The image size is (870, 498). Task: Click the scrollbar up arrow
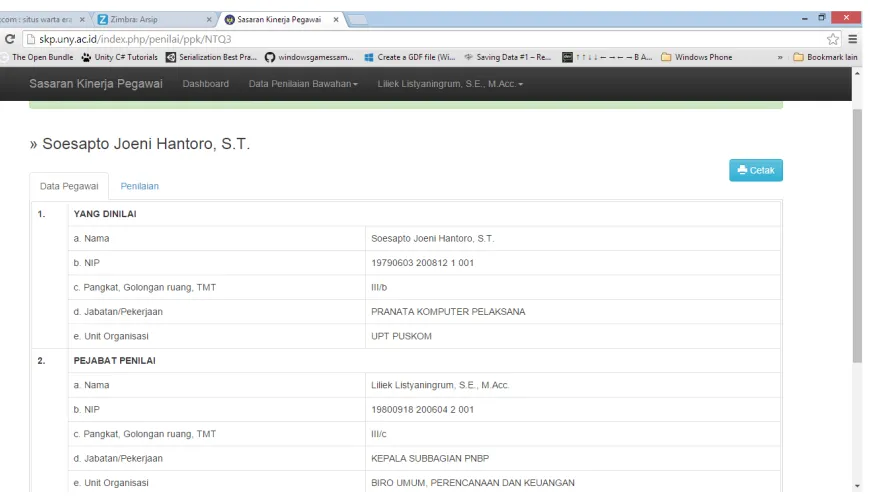(x=857, y=73)
